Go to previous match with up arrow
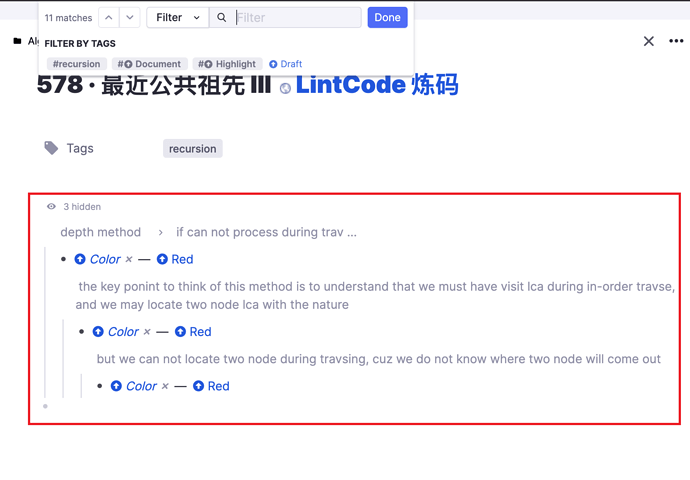The image size is (690, 480). click(109, 18)
